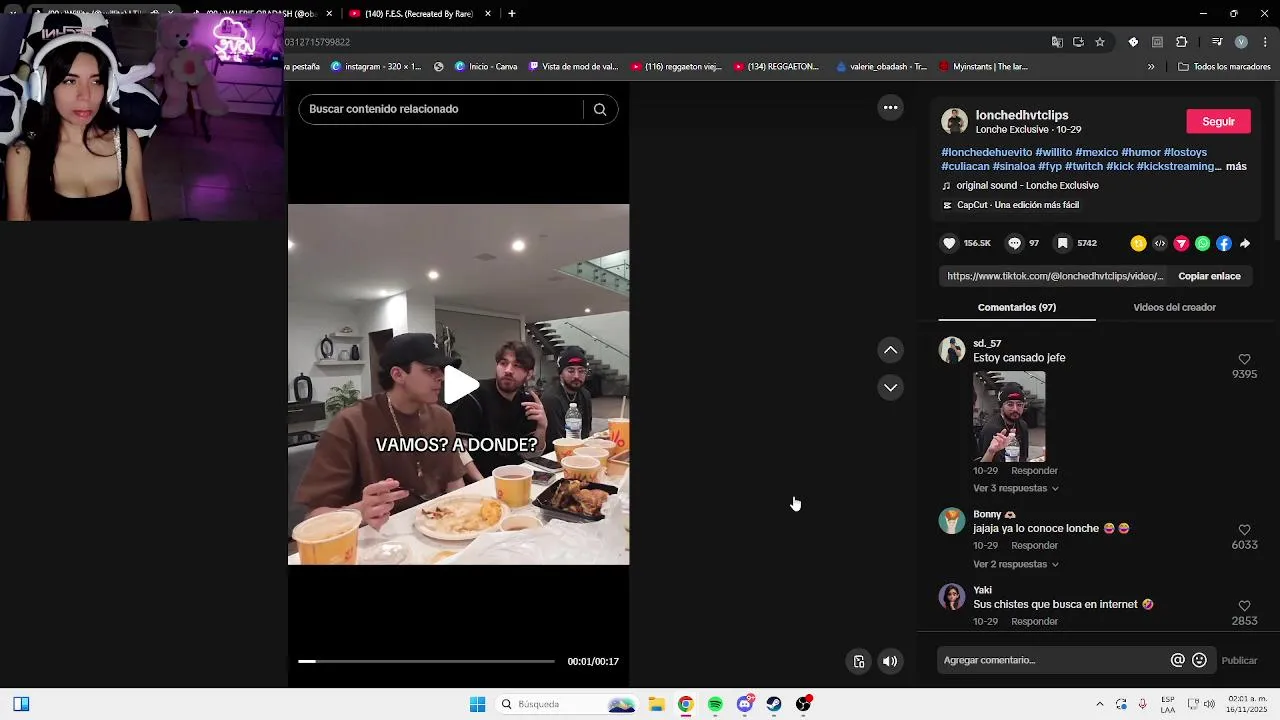The image size is (1280, 720).
Task: Show more bookmarks chevron
Action: click(x=1151, y=67)
